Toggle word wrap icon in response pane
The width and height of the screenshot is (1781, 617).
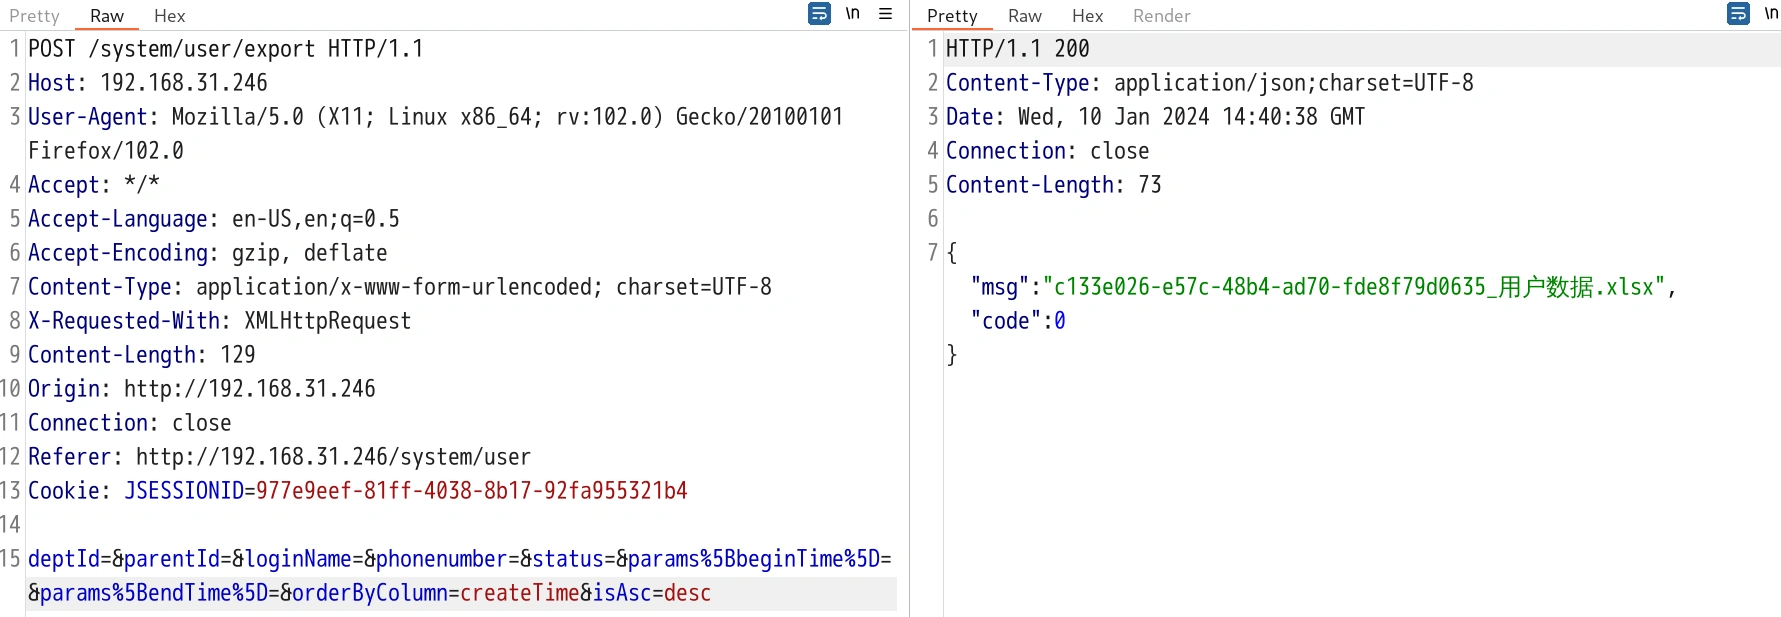click(1738, 14)
